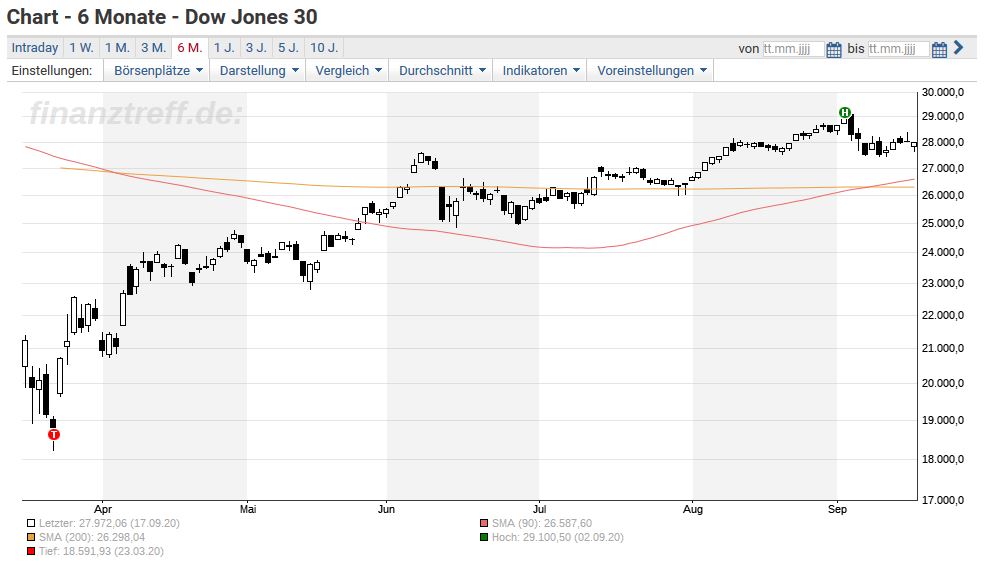Expand the Börsenplätze dropdown
This screenshot has width=988, height=567.
[x=158, y=71]
